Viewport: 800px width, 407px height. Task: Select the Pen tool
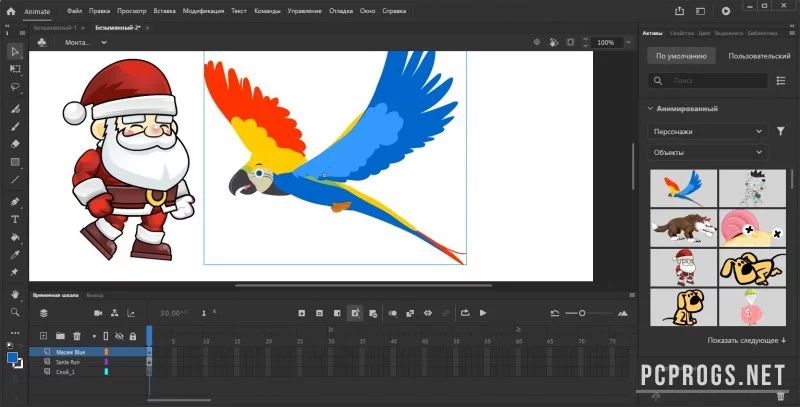coord(15,202)
